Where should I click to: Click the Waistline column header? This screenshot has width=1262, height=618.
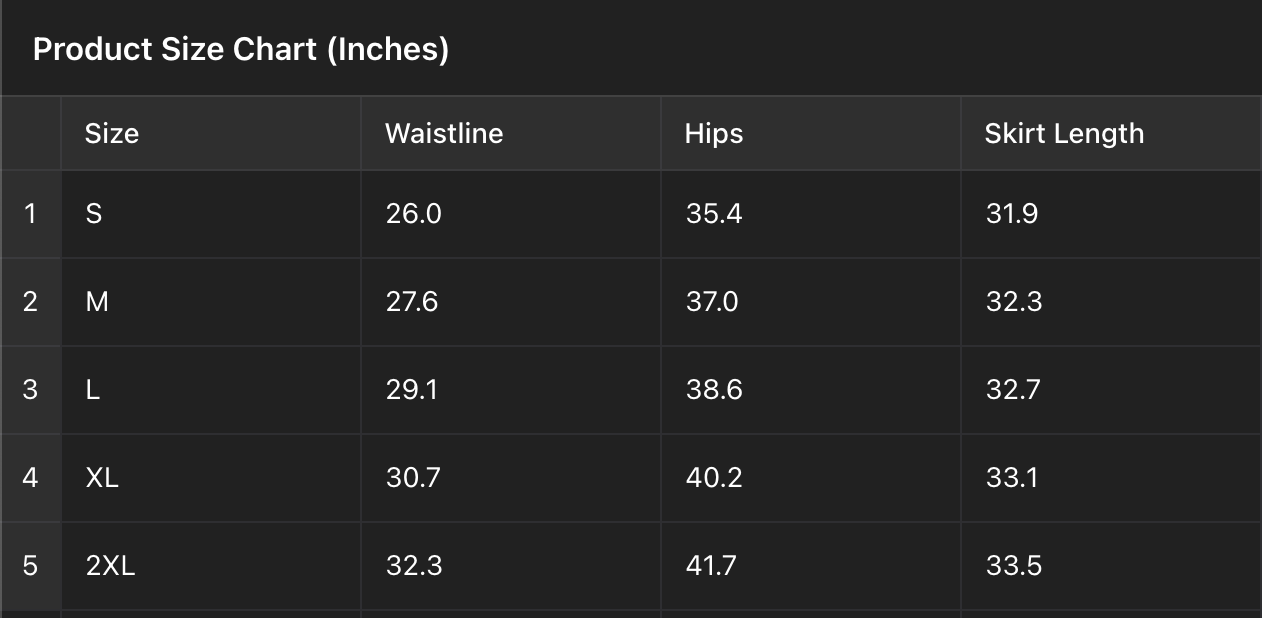pos(444,134)
